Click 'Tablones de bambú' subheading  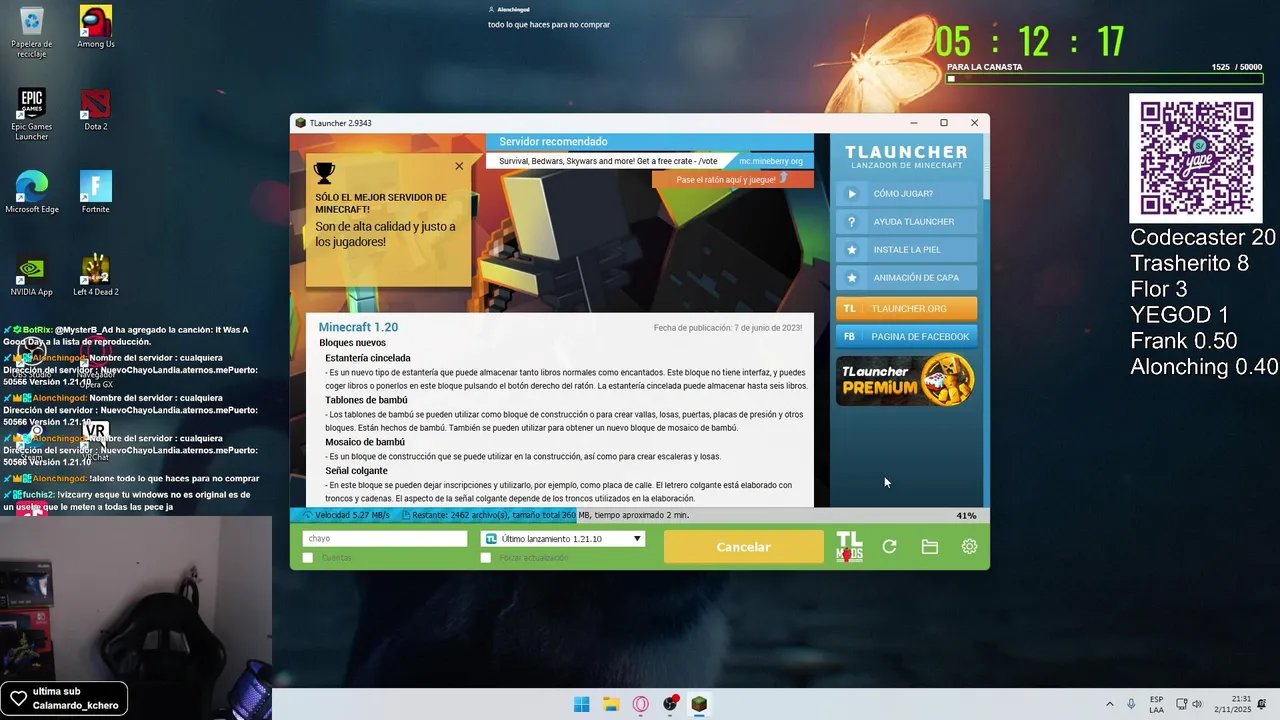tap(366, 400)
